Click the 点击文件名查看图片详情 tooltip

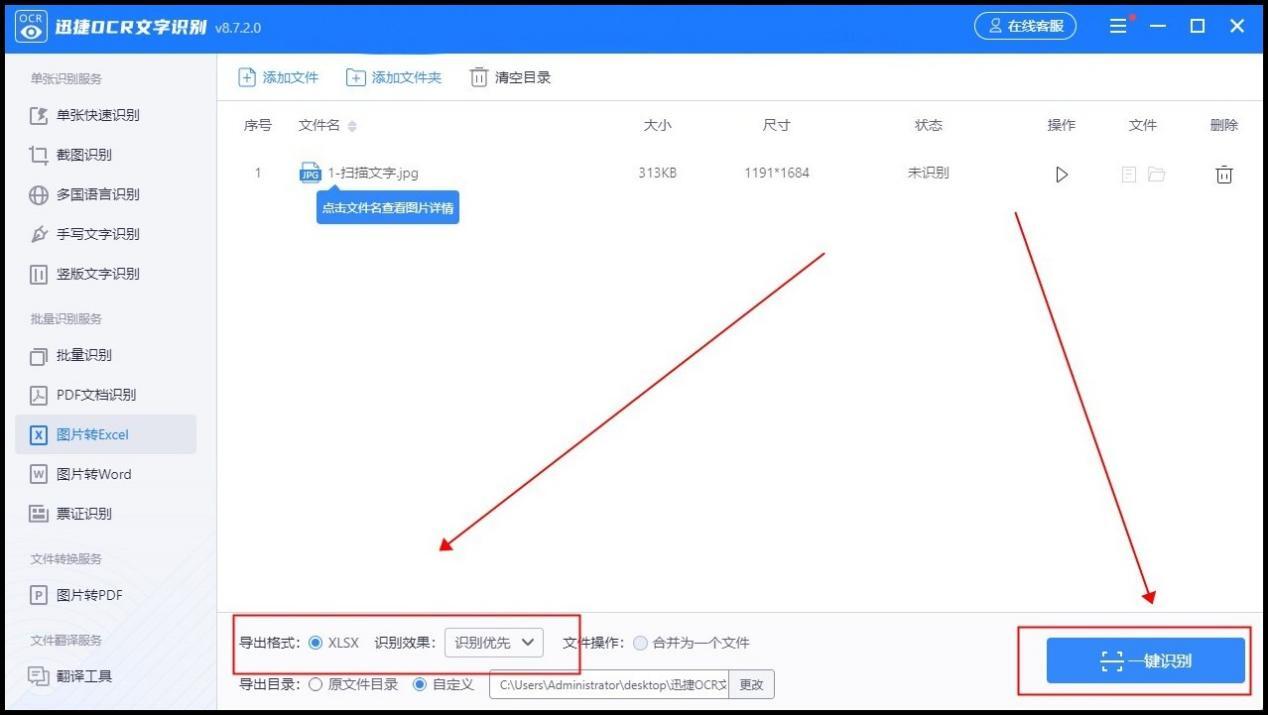click(x=388, y=208)
